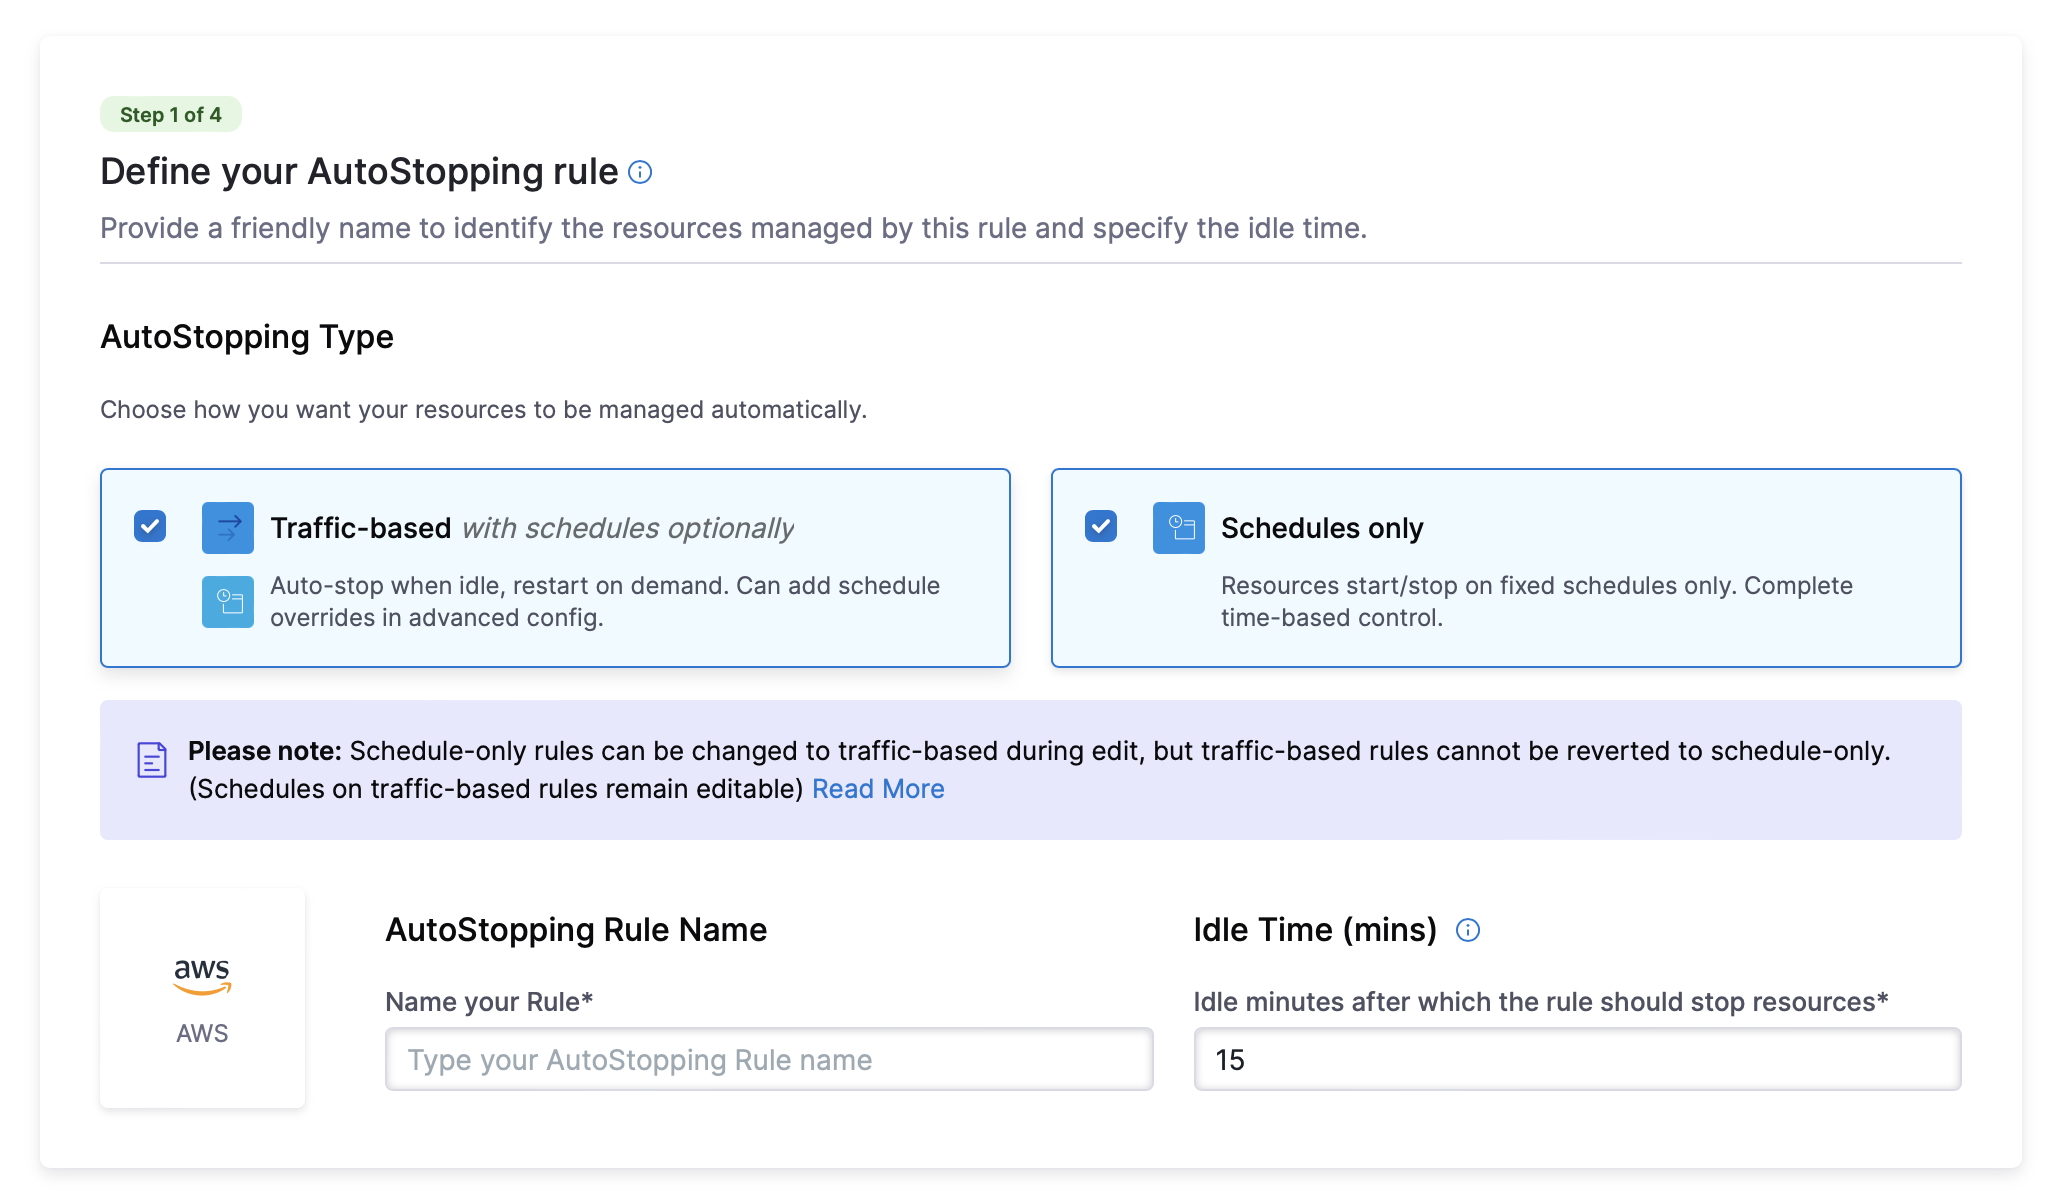This screenshot has height=1202, width=2046.
Task: Open the Read More link
Action: coord(877,789)
